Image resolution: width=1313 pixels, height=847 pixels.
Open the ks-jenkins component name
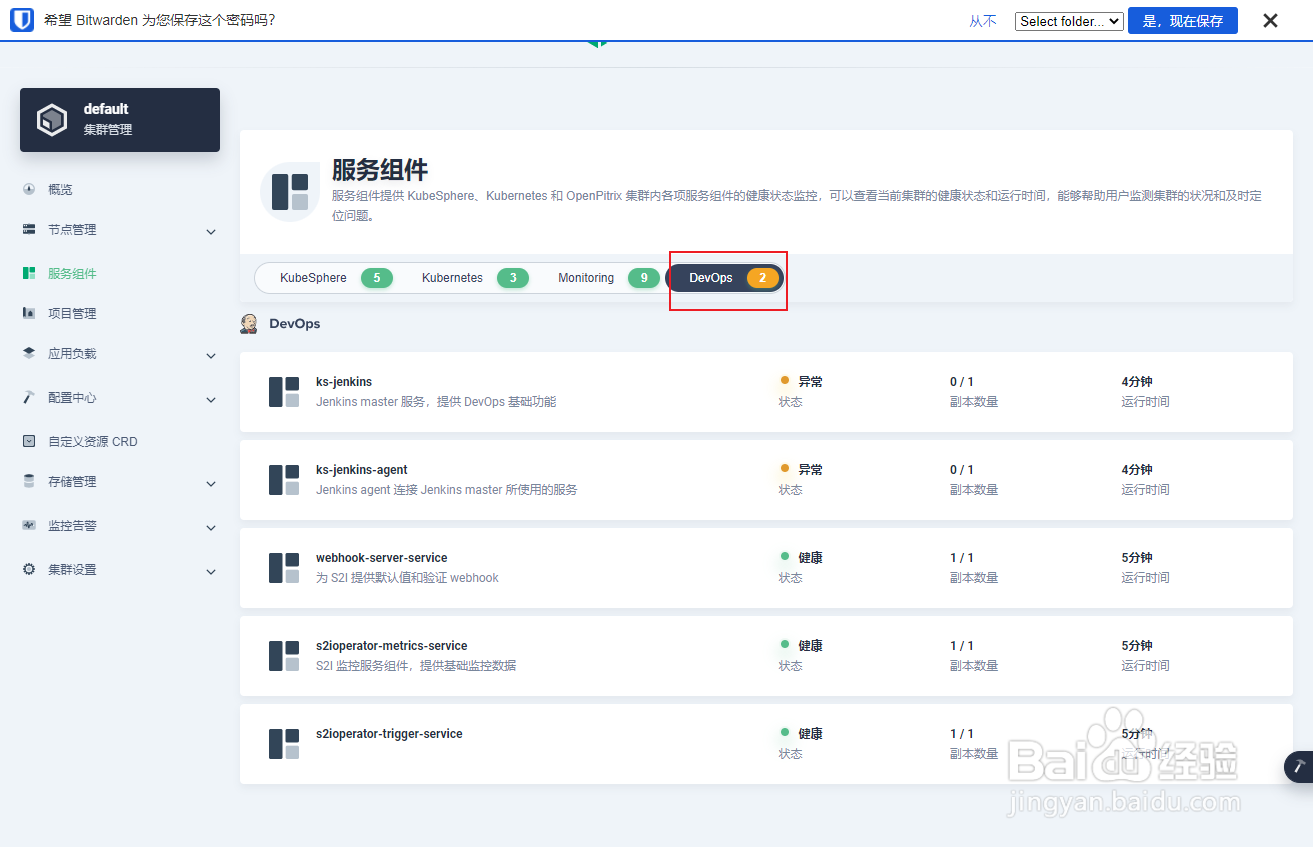click(x=344, y=382)
